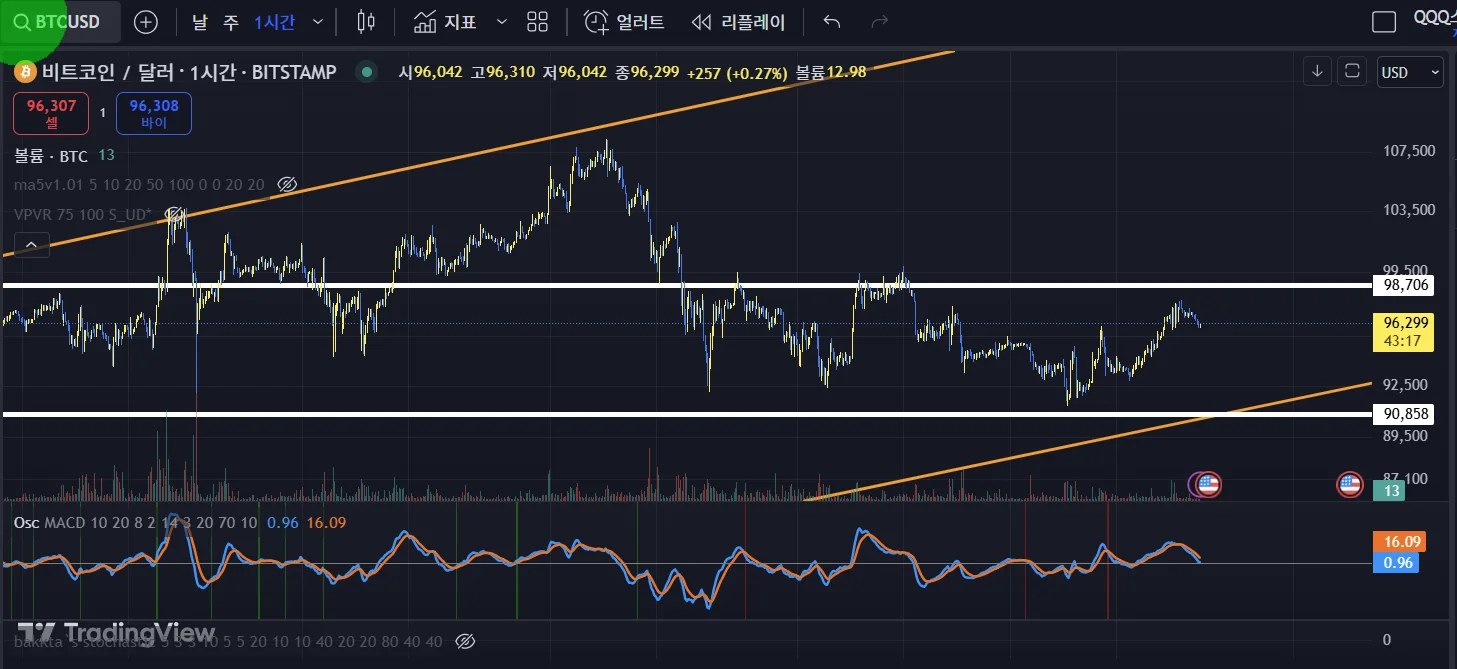Toggle visibility of ma5v1.01 indicator
The width and height of the screenshot is (1457, 669).
point(287,185)
